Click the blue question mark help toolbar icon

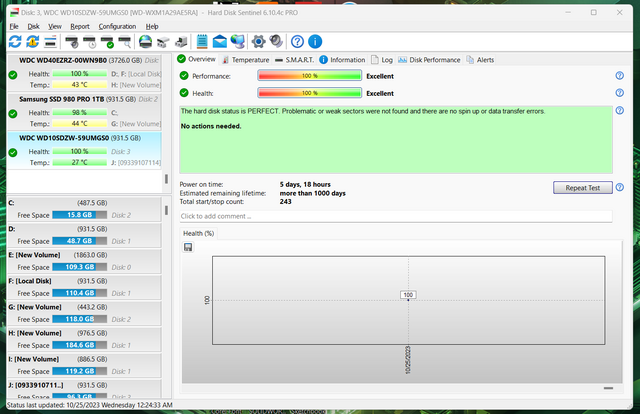pos(297,41)
